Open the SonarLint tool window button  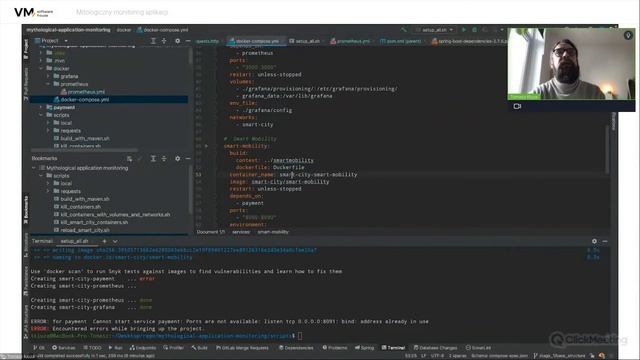click(x=479, y=348)
